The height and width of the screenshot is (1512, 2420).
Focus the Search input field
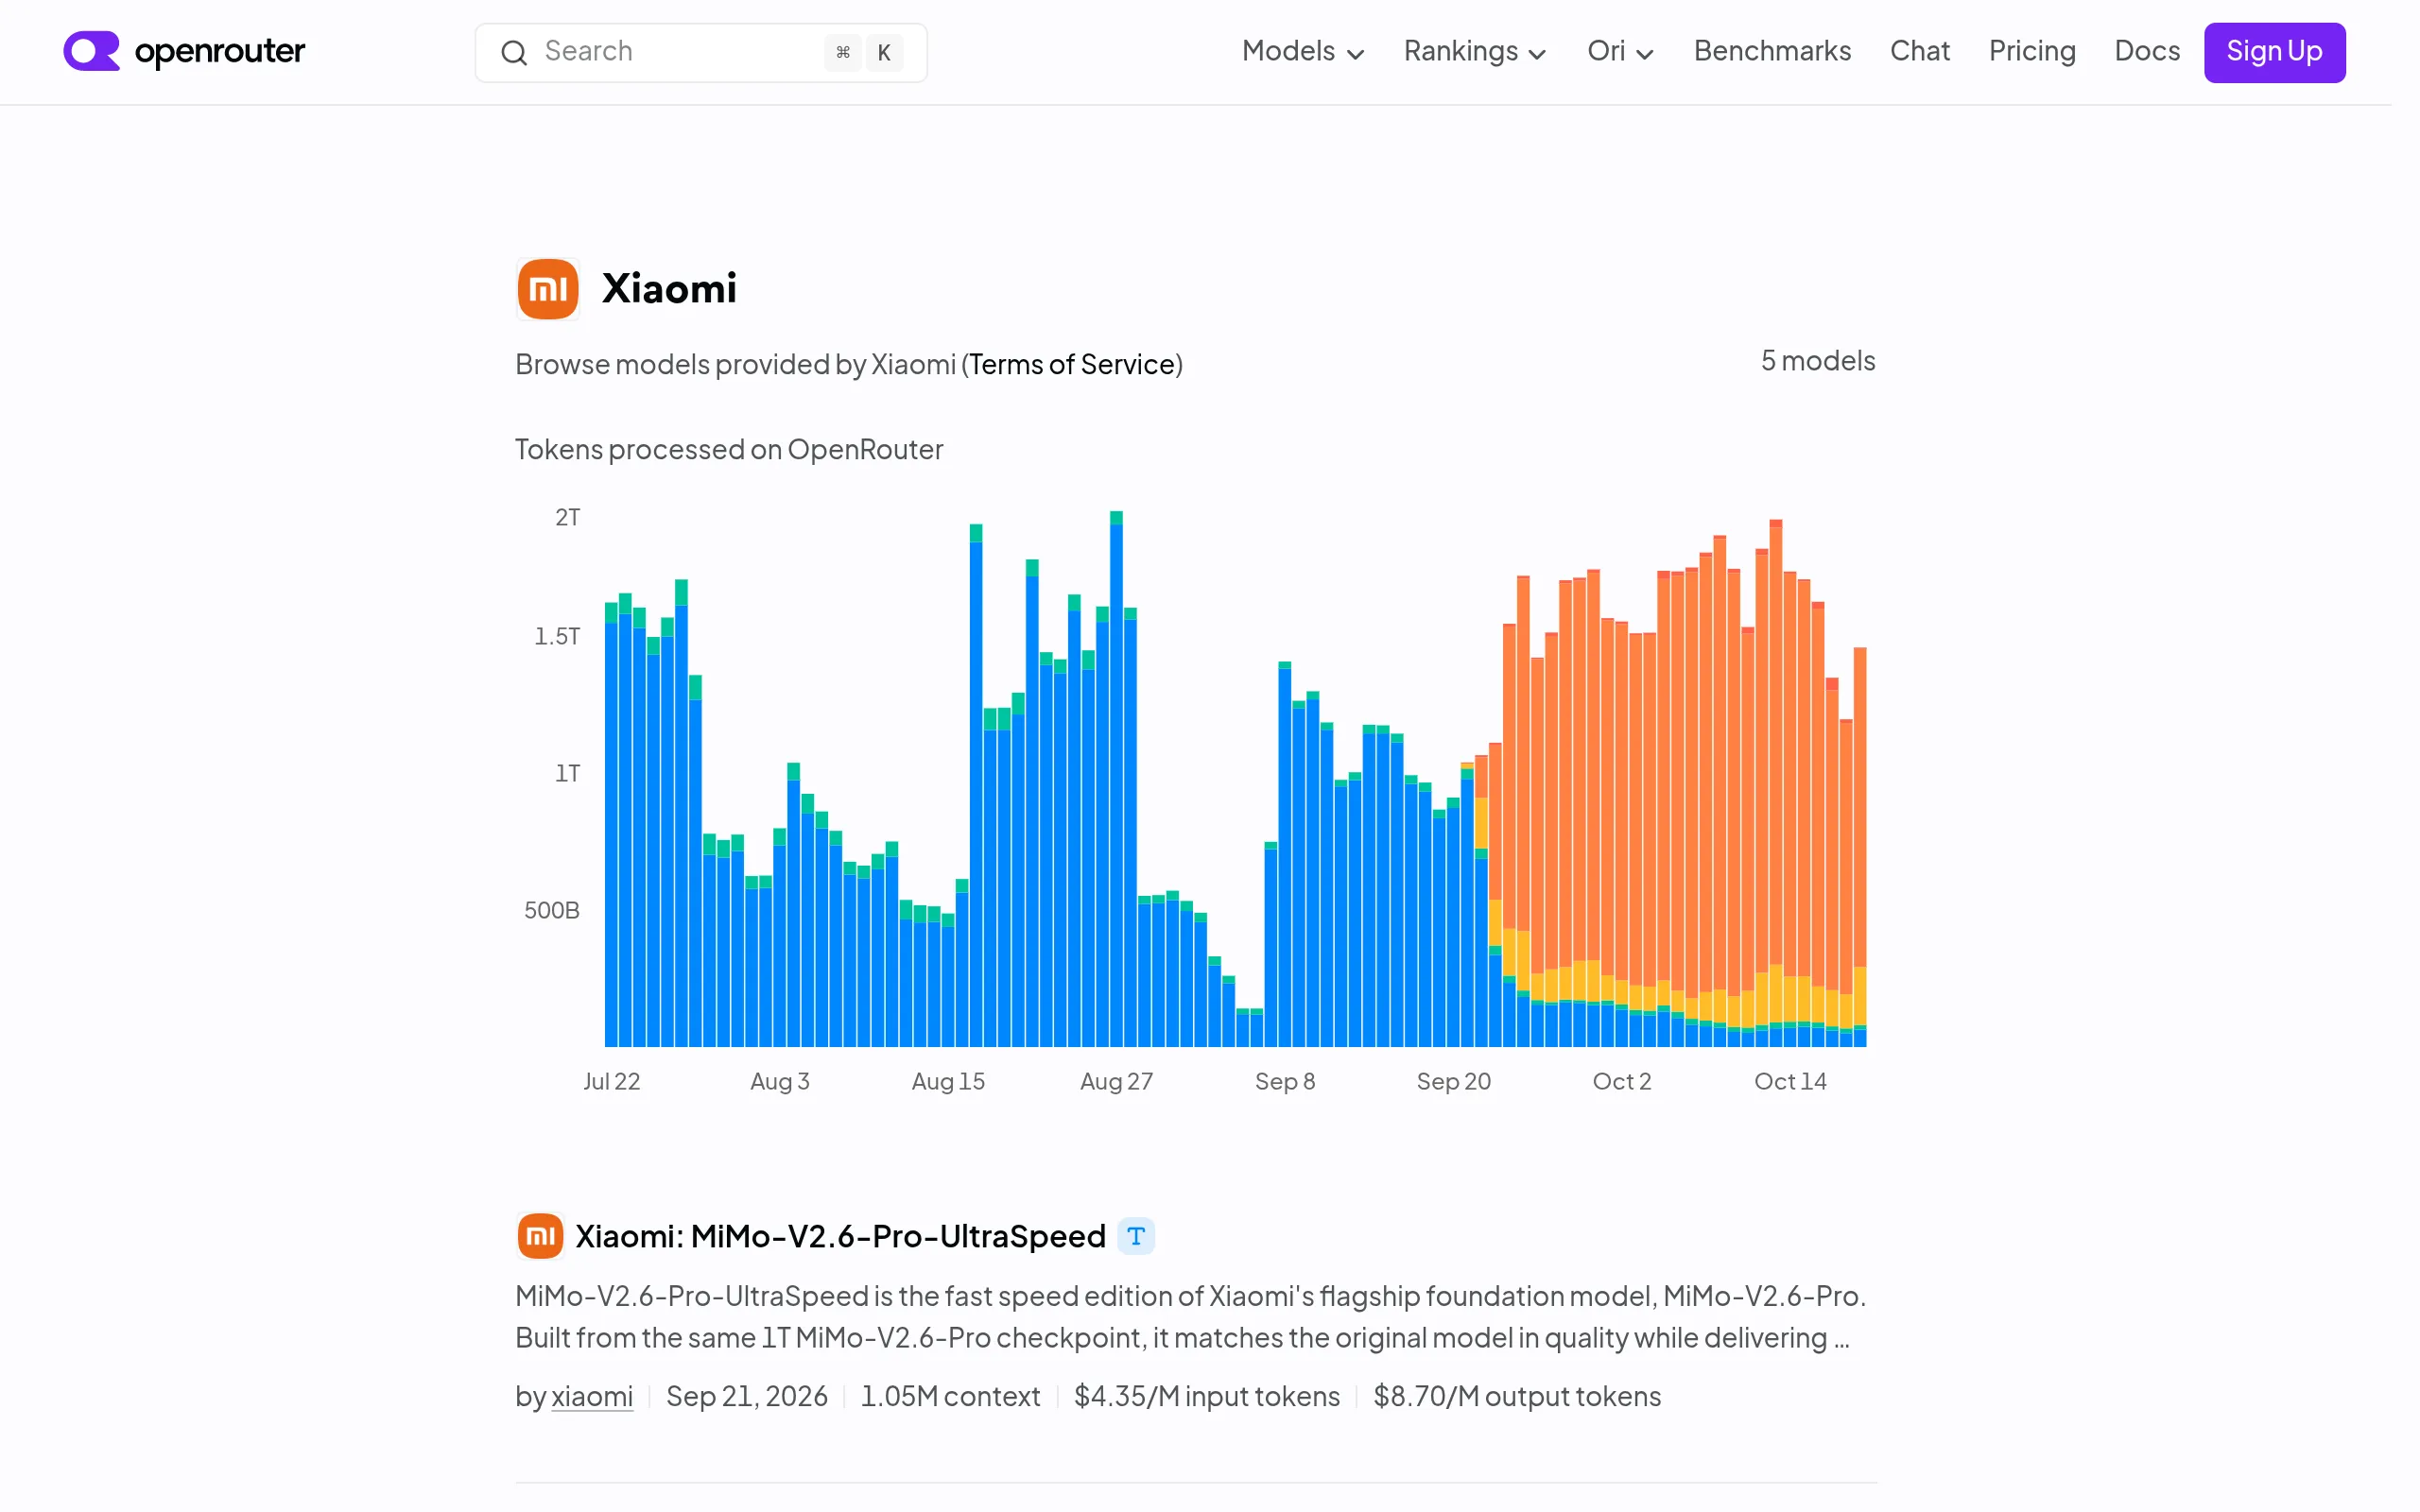pyautogui.click(x=700, y=53)
